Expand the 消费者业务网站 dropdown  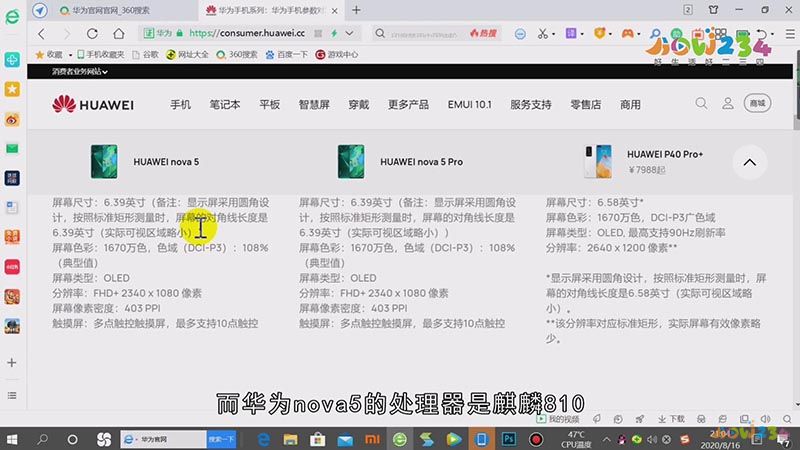tap(80, 71)
